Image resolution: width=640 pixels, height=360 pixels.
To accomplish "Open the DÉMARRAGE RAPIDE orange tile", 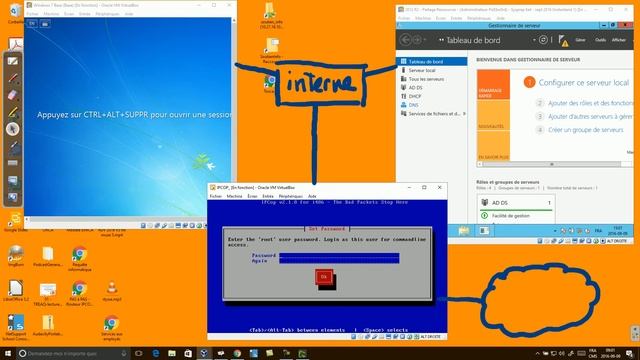I will [x=493, y=84].
